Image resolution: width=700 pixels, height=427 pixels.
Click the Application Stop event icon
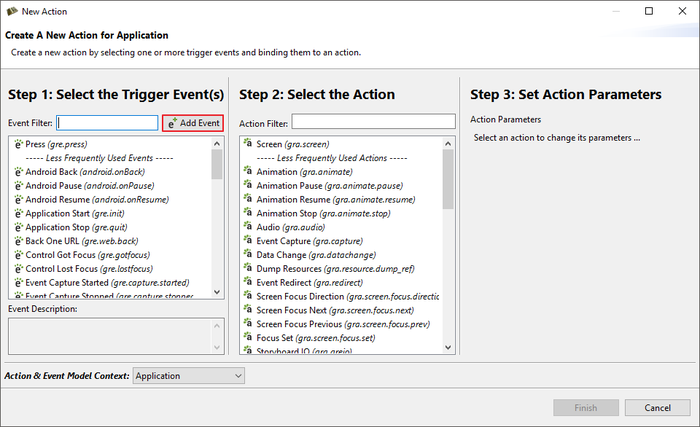pos(18,227)
